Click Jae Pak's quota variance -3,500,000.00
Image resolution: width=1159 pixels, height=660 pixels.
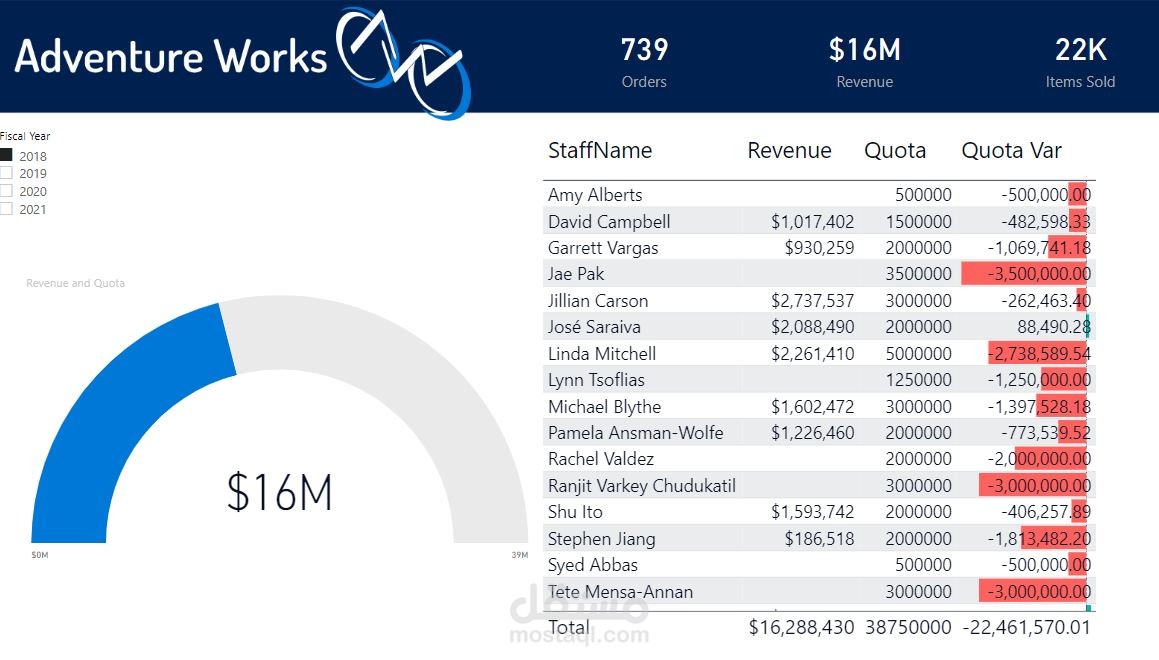coord(1039,273)
